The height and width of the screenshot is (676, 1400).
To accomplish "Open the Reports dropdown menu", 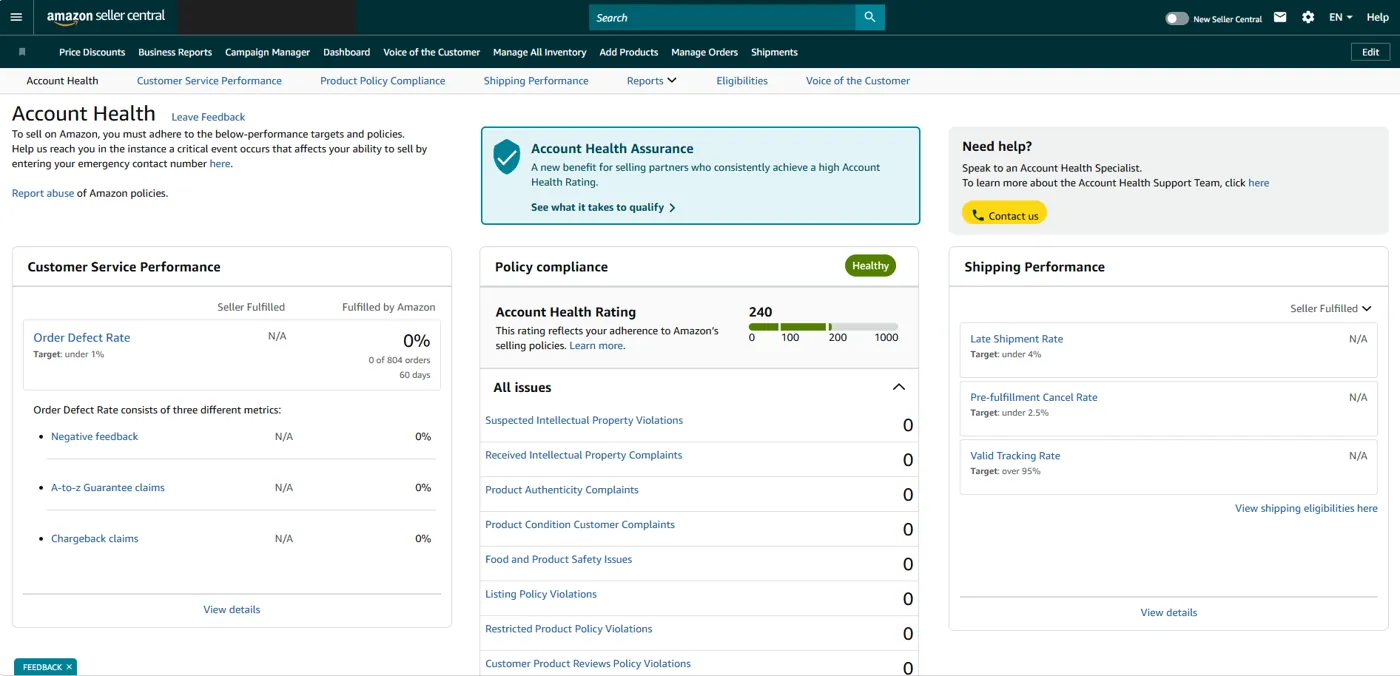I will (x=651, y=80).
